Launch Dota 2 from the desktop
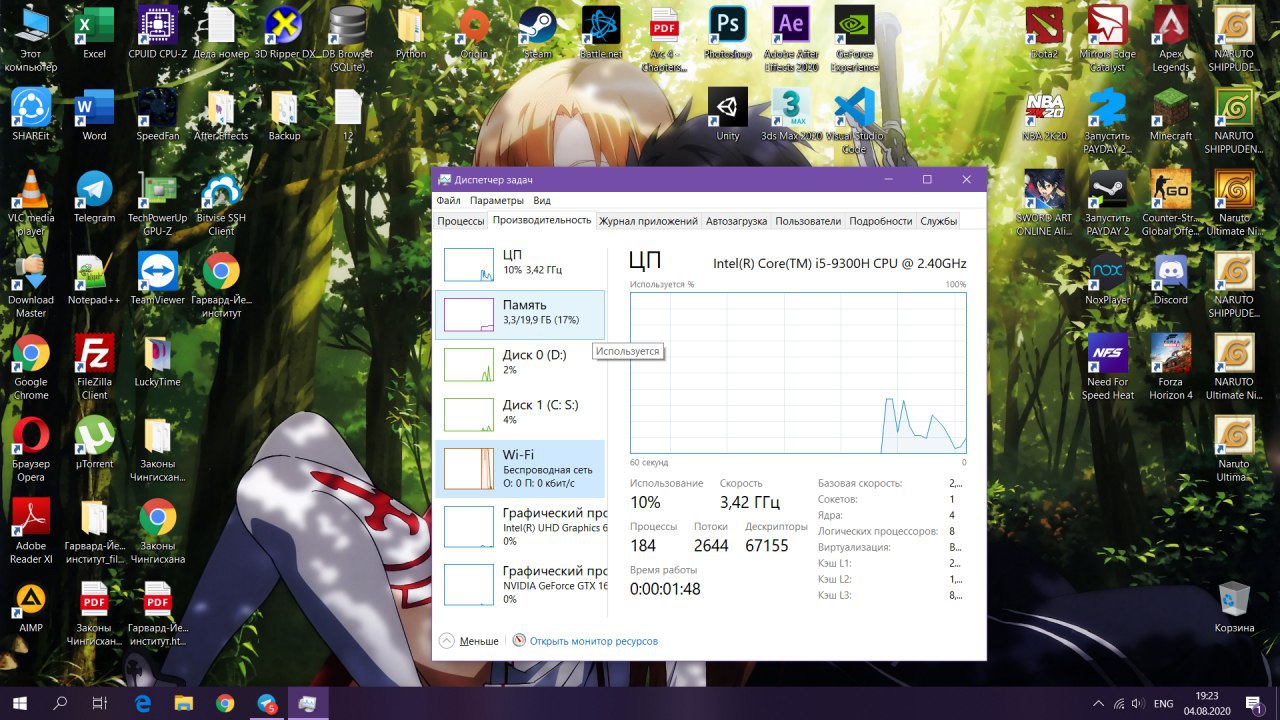The height and width of the screenshot is (720, 1280). click(1044, 32)
